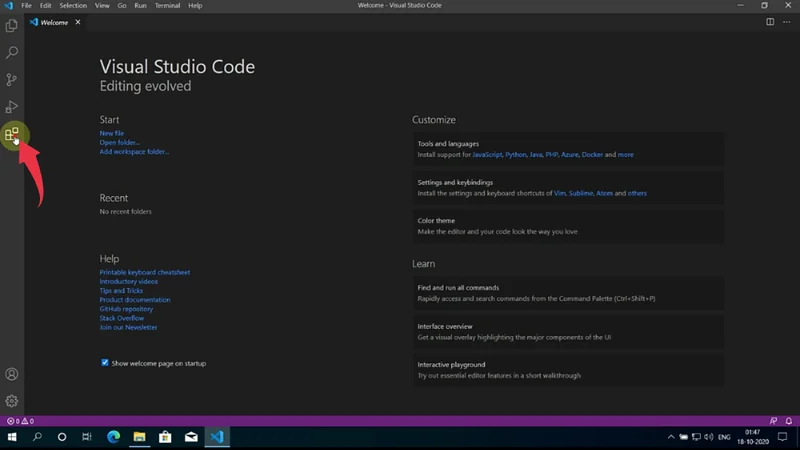Click errors and warnings status indicator

[20, 421]
